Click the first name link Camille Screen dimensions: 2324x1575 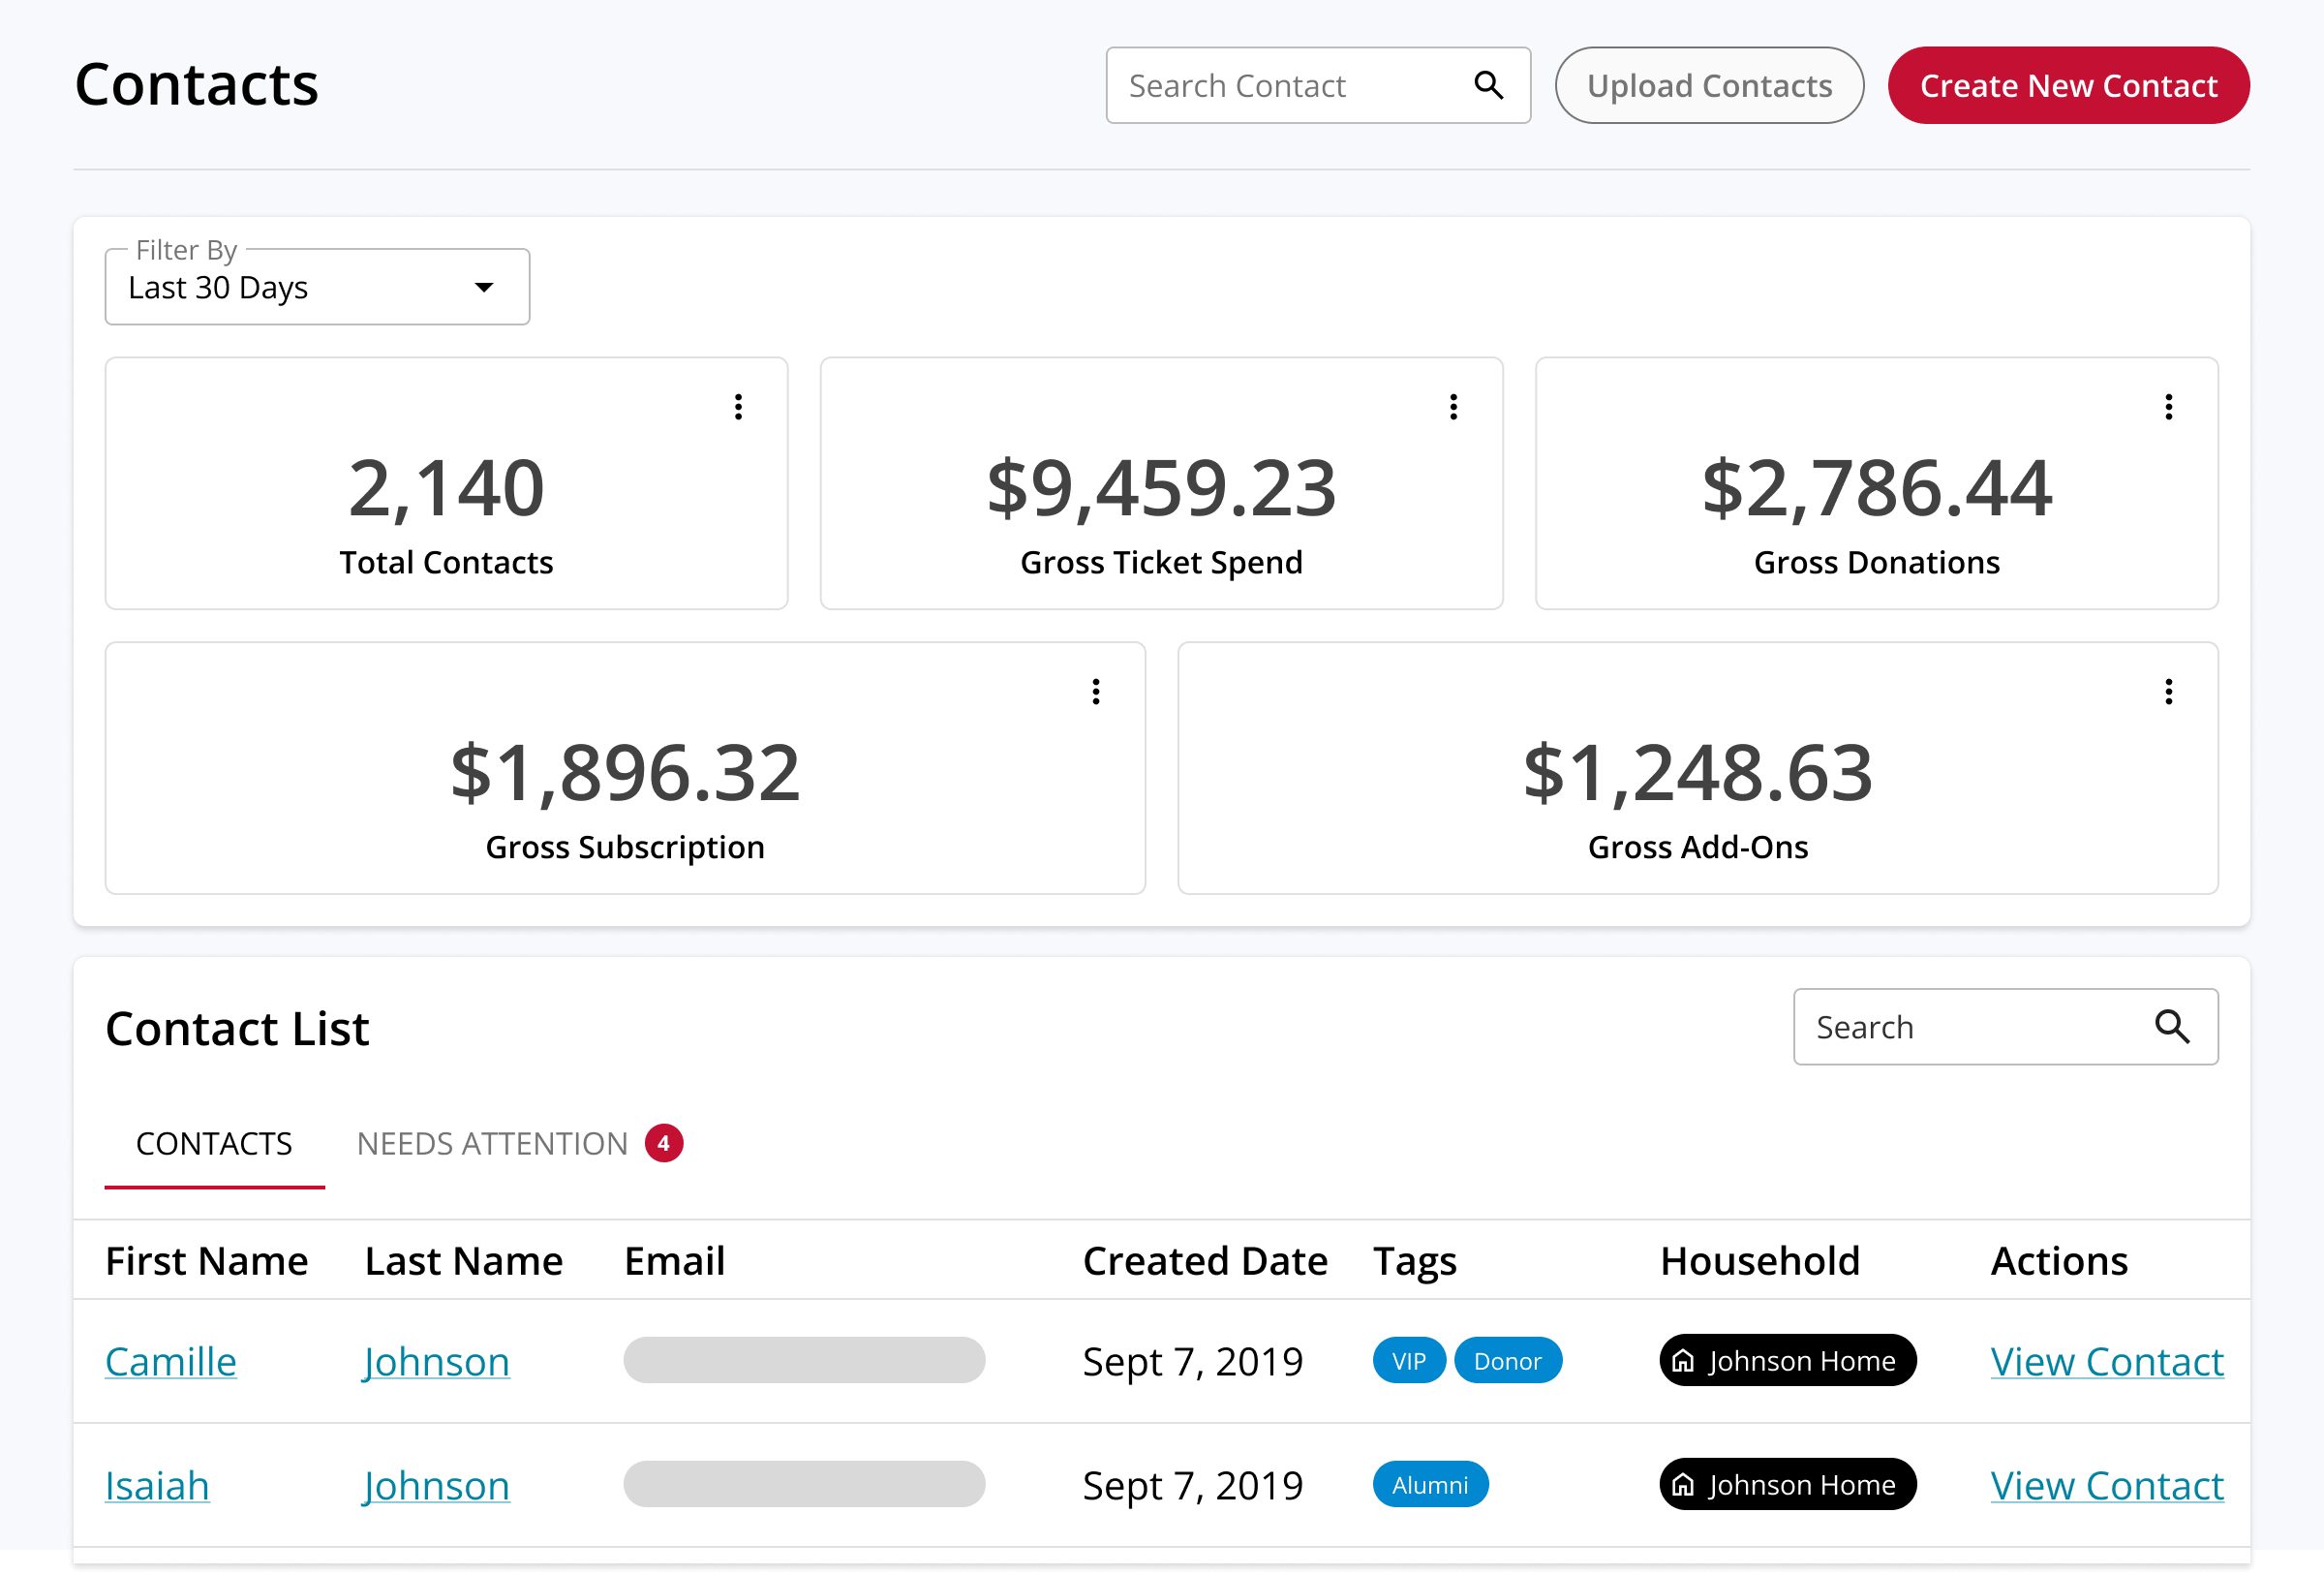click(171, 1361)
